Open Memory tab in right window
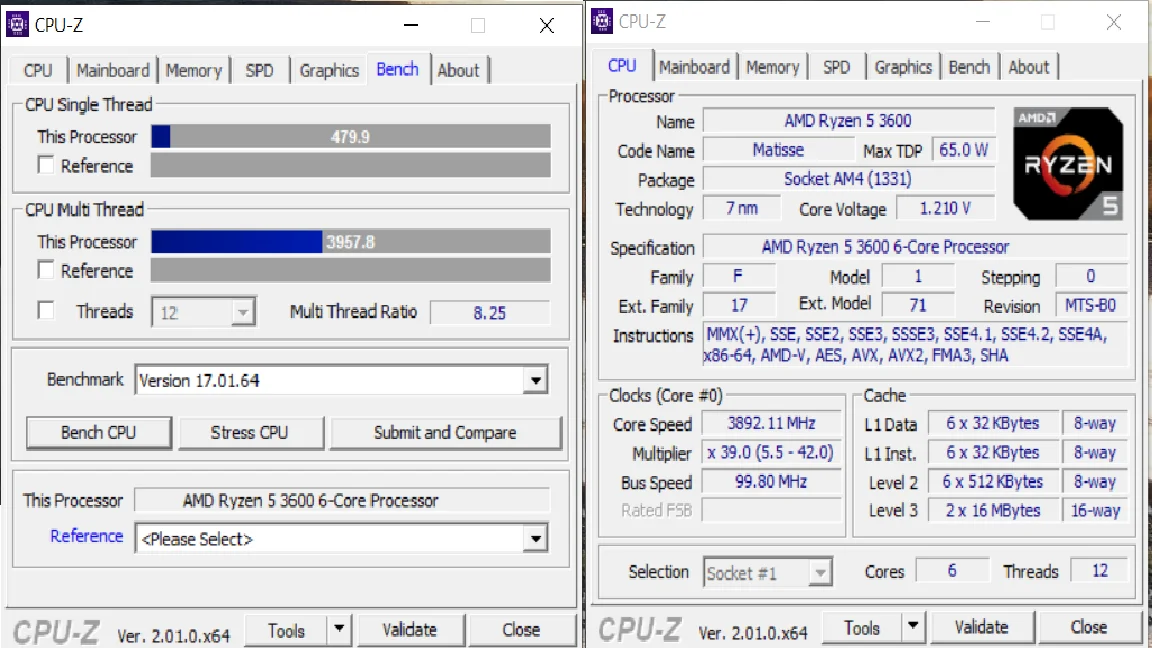1152x648 pixels. (x=773, y=67)
